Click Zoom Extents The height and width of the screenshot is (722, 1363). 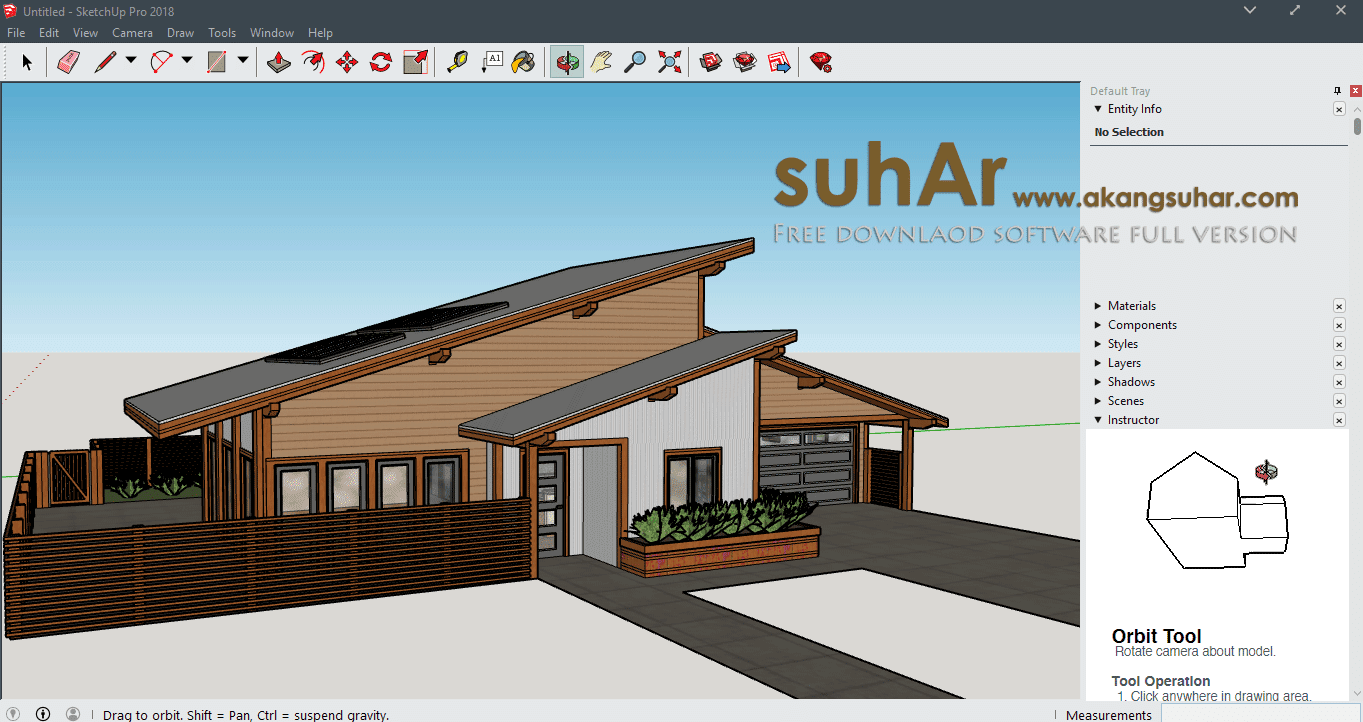point(669,62)
